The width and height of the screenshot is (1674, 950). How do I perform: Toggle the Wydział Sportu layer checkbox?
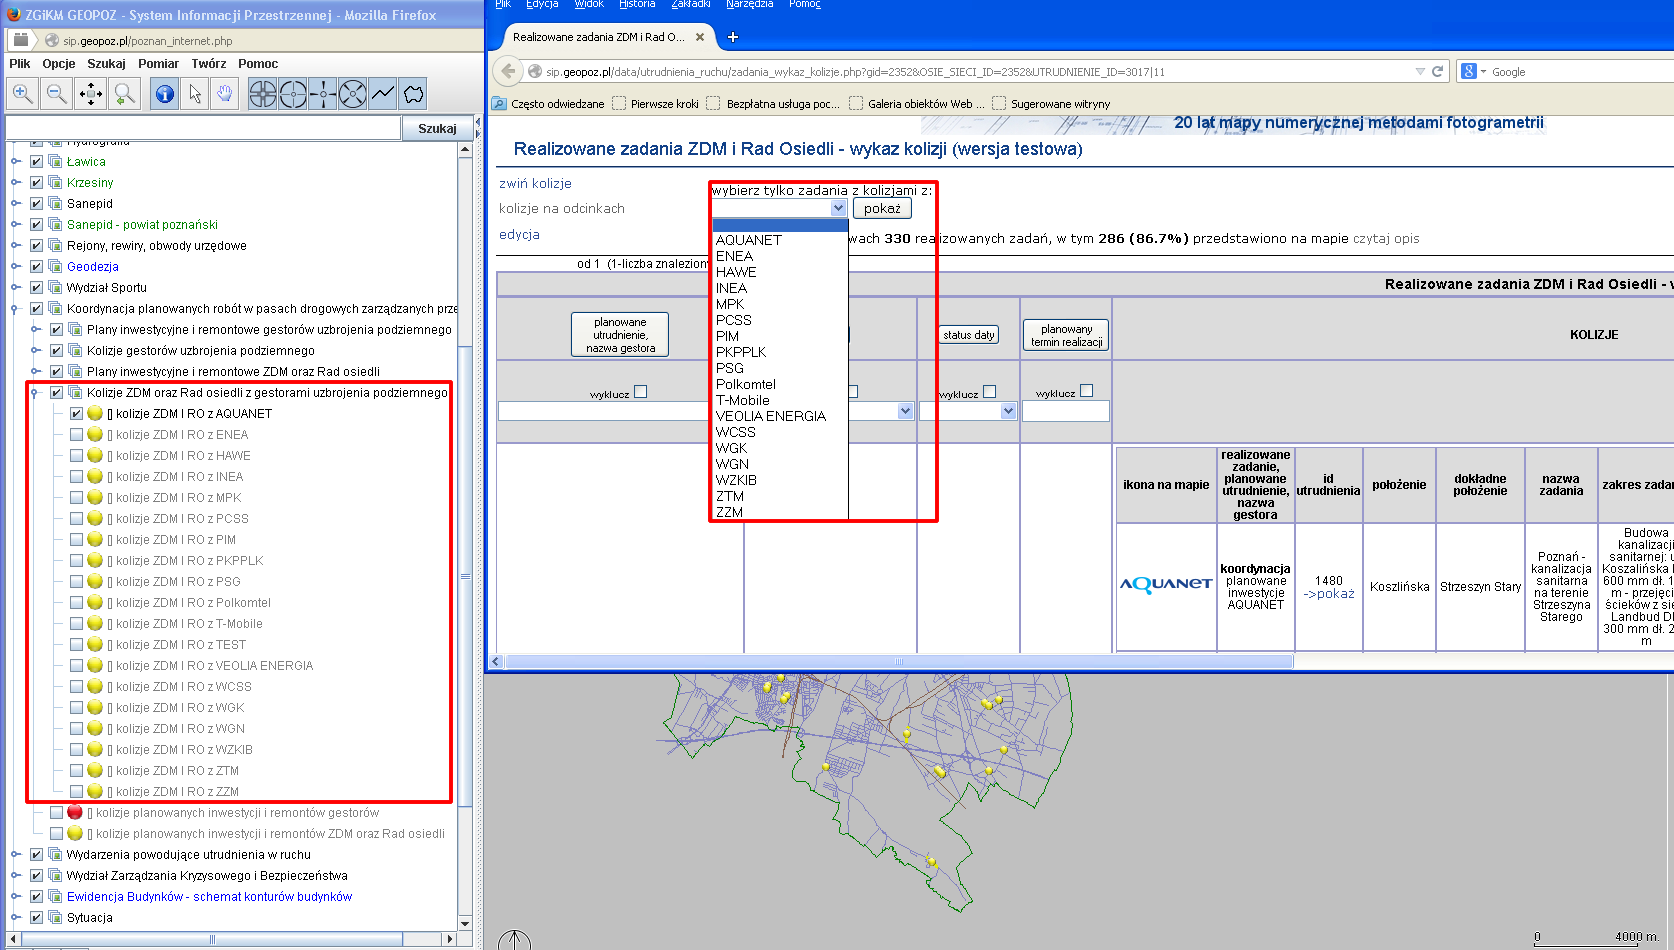36,287
